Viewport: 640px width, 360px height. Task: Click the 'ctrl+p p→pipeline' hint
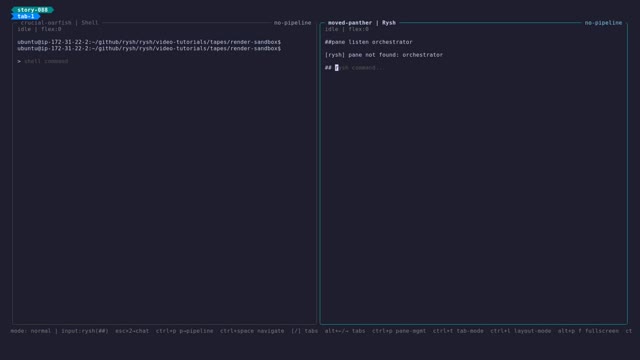click(184, 331)
